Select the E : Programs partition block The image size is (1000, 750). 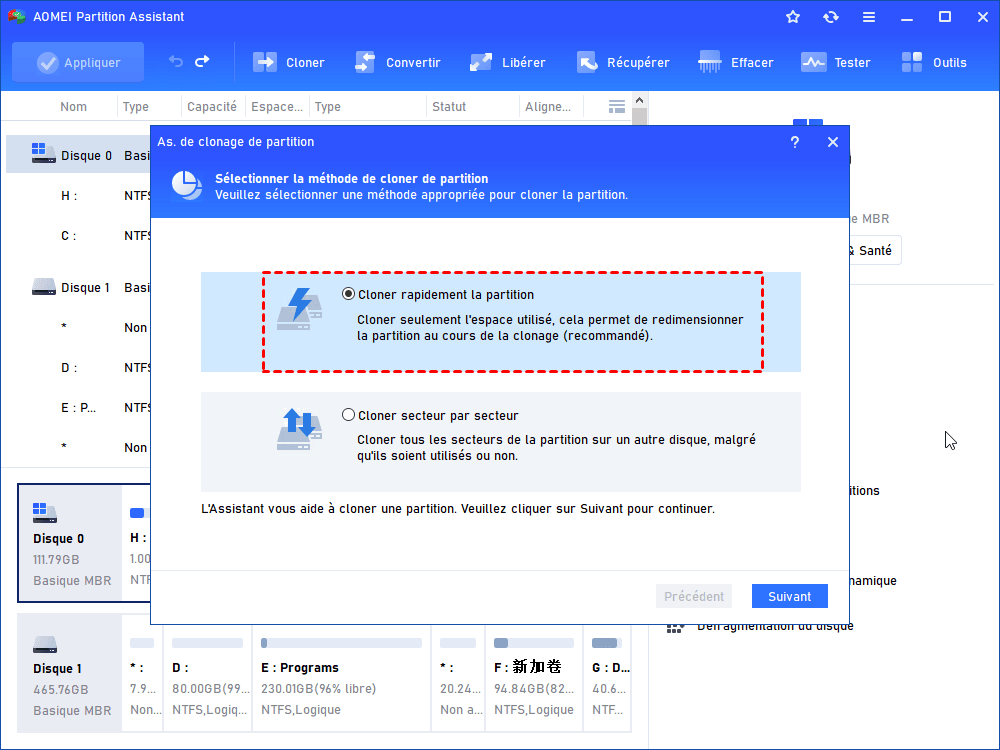[x=342, y=679]
